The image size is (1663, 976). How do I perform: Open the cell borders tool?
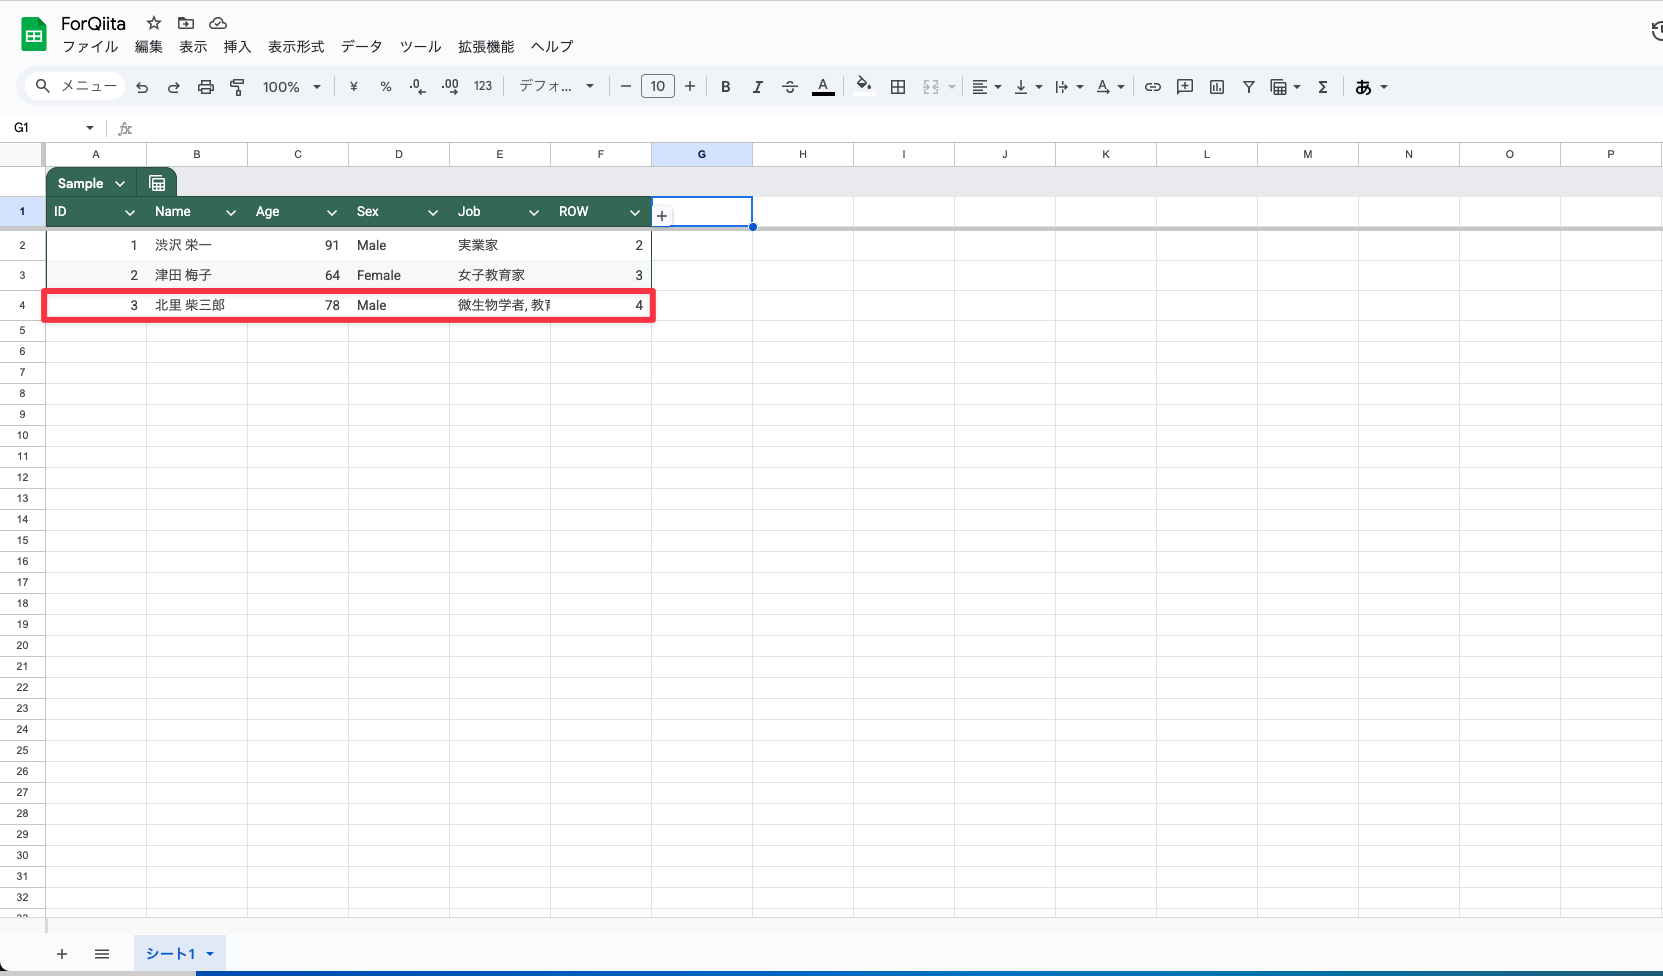(898, 87)
